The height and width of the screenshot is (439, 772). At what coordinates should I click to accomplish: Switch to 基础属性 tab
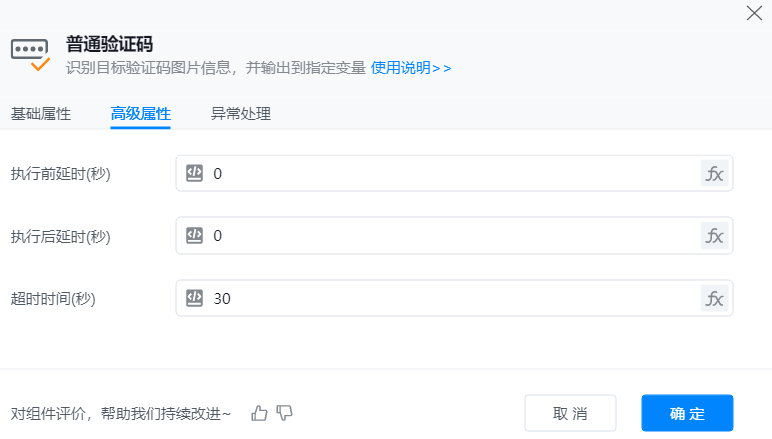click(x=41, y=113)
